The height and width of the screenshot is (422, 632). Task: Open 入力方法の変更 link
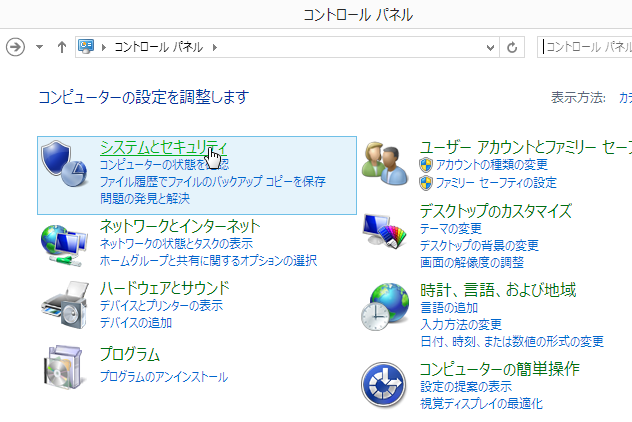pyautogui.click(x=461, y=325)
